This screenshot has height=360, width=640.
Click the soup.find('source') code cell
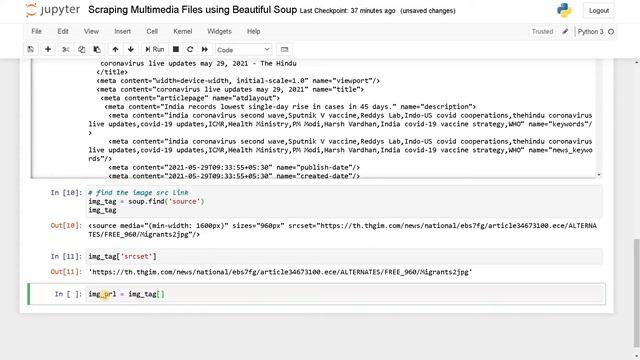[x=344, y=201]
